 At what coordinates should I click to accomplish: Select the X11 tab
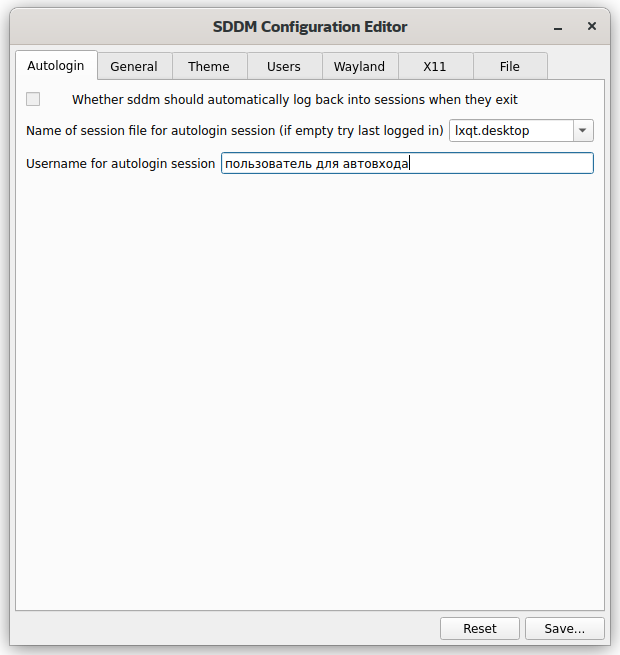coord(435,66)
